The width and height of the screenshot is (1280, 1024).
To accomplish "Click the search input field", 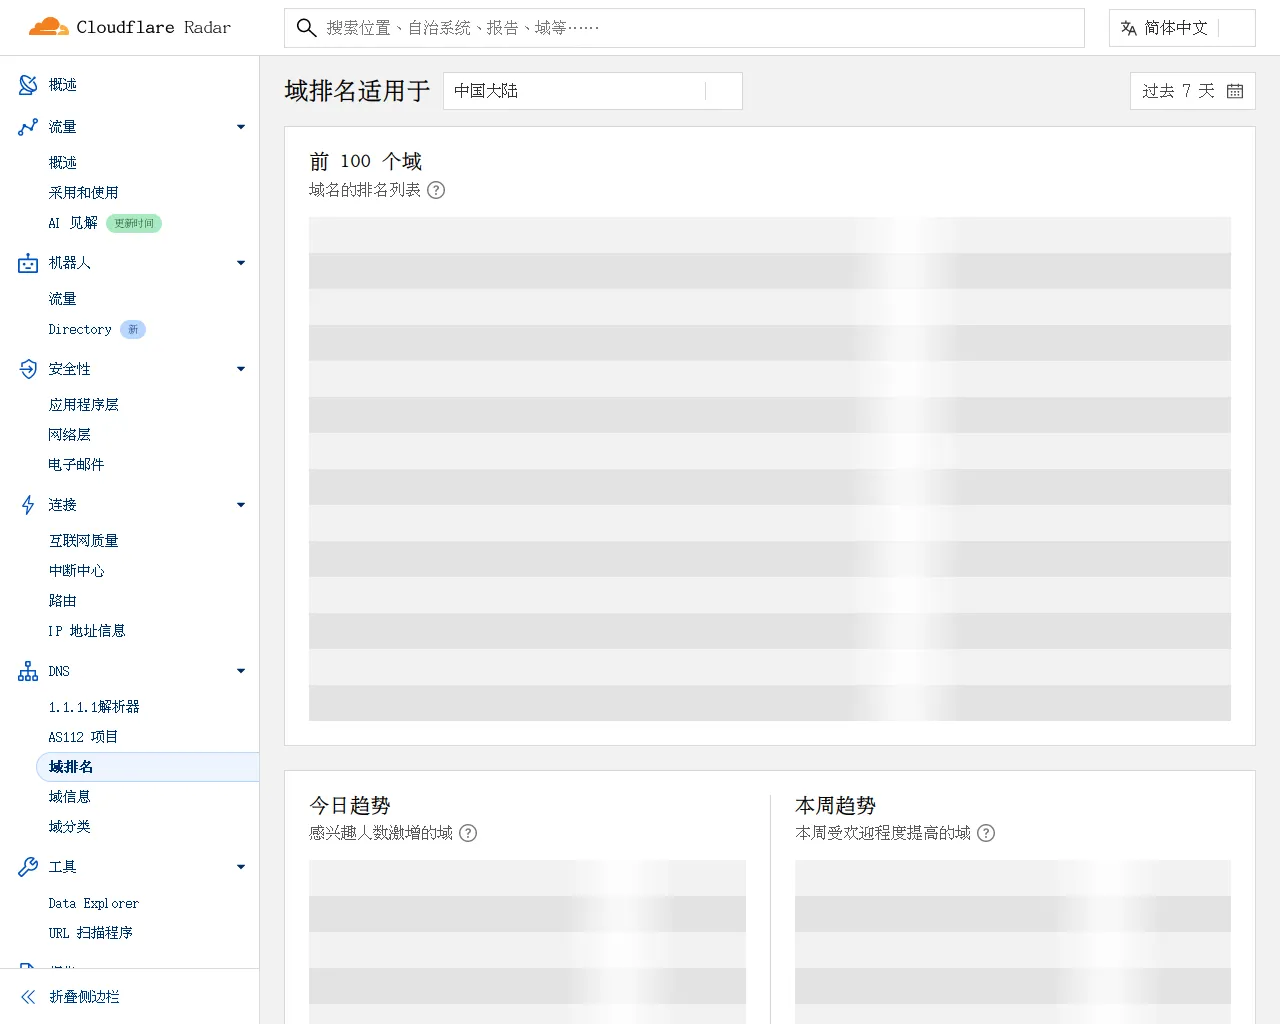I will point(700,28).
